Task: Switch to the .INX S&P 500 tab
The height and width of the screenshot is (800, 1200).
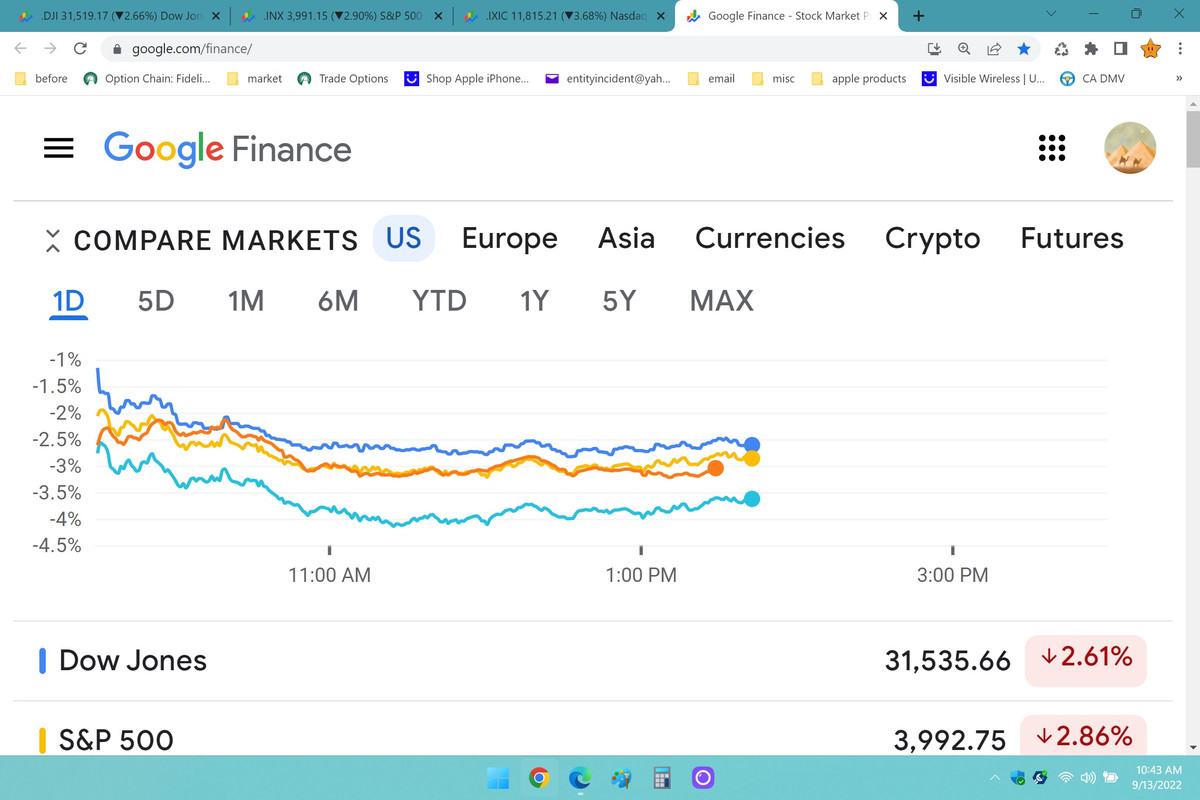Action: (341, 16)
